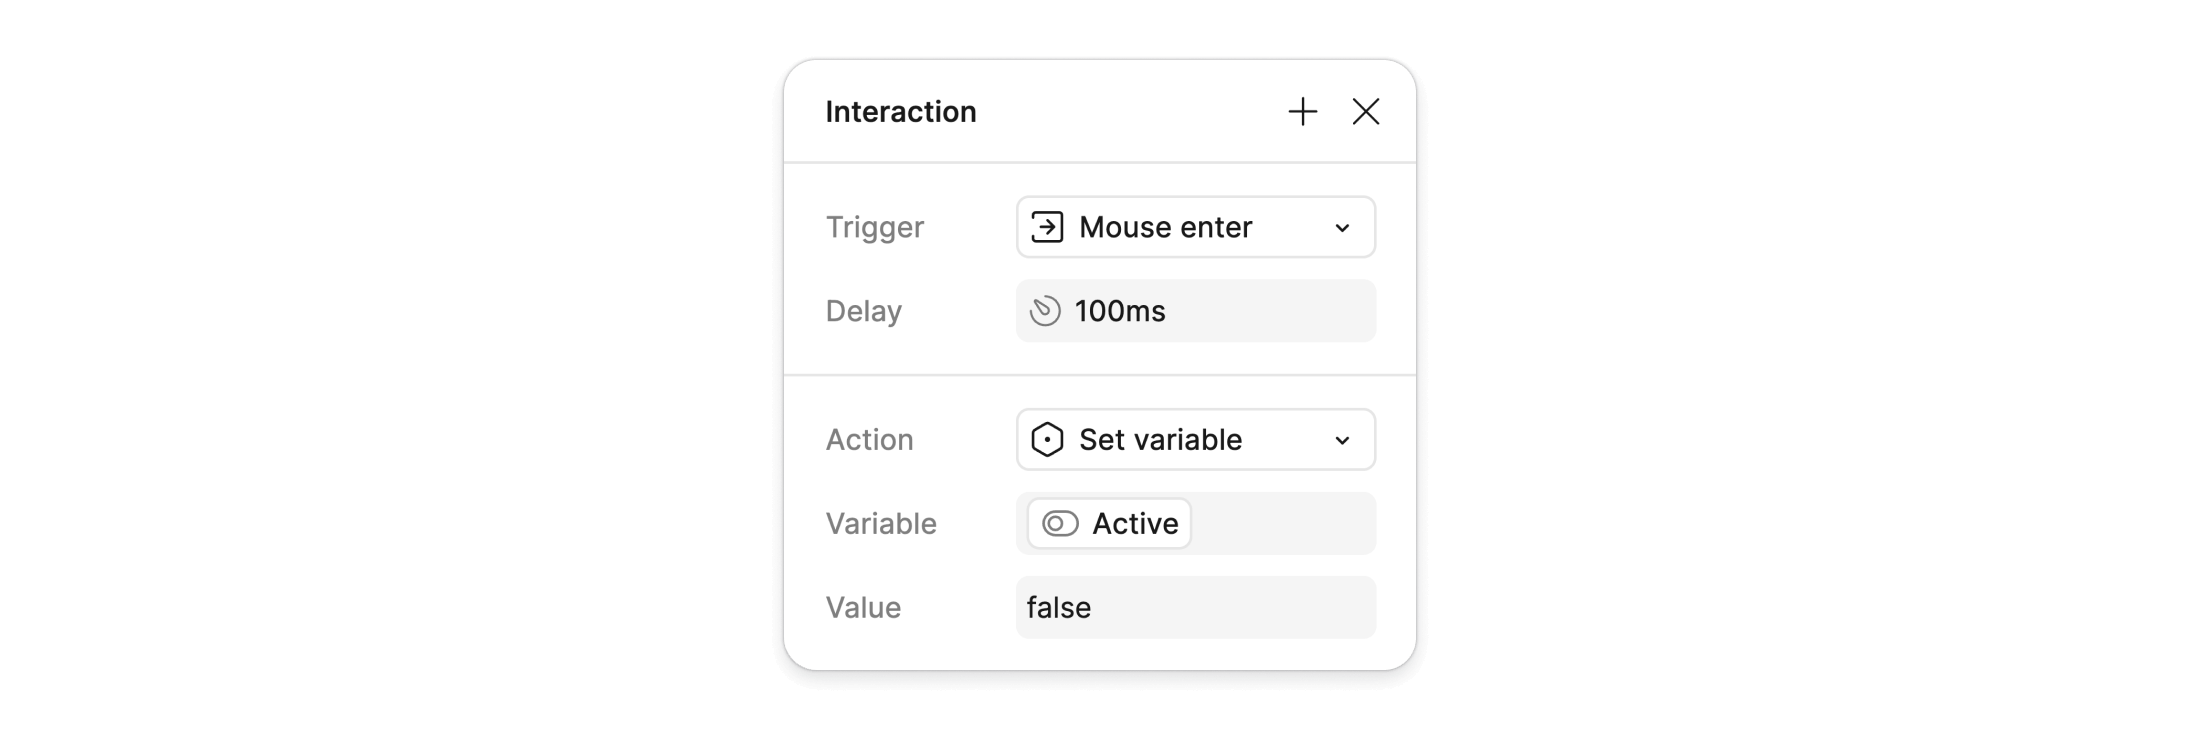Click the hexagon icon for Set variable
The image size is (2200, 730).
pos(1047,439)
